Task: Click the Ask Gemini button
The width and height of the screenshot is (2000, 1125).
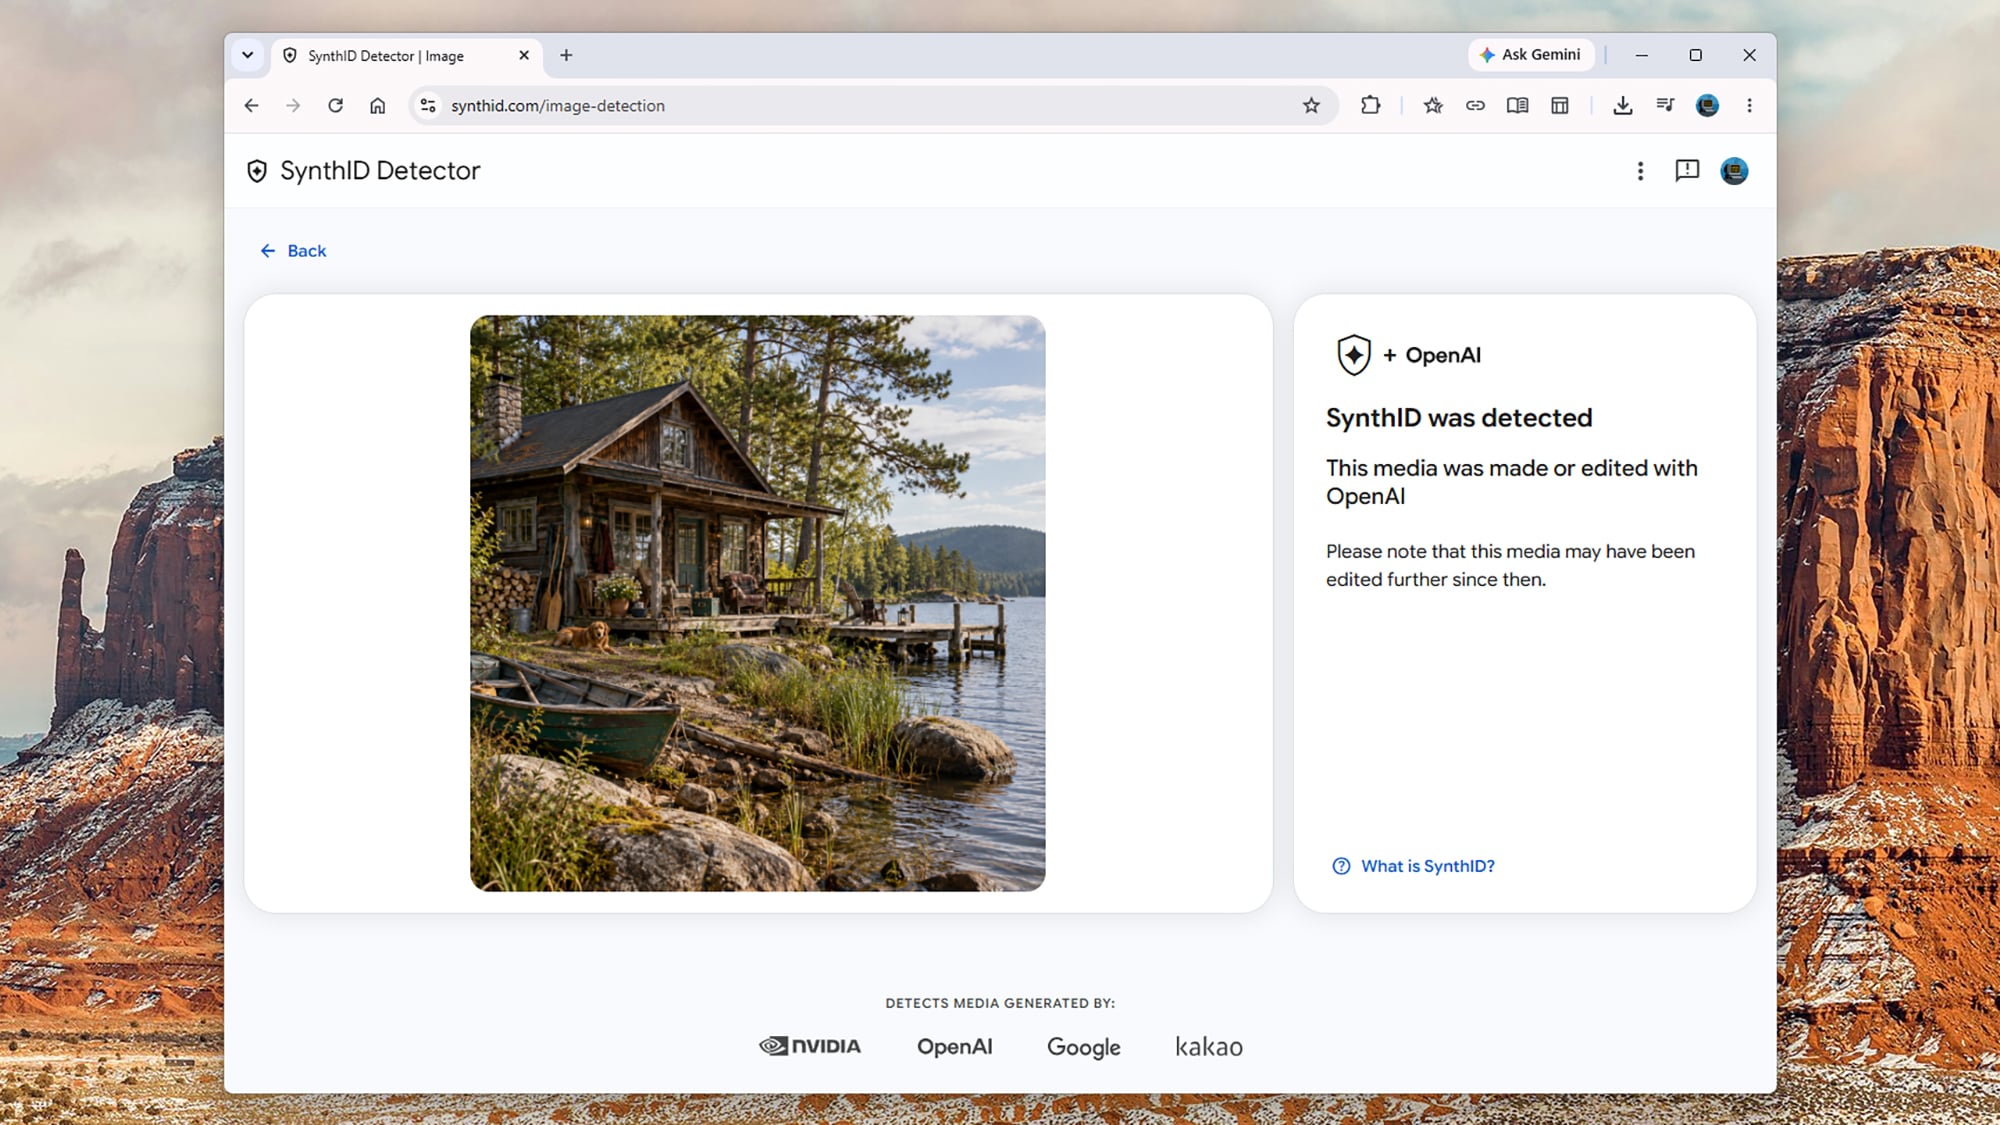Action: pos(1531,55)
